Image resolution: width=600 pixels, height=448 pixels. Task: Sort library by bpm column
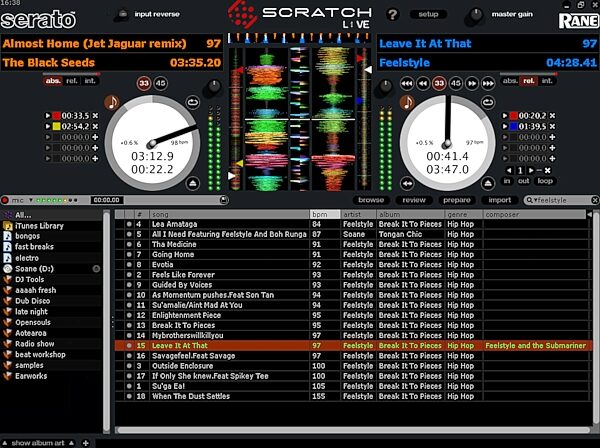[x=324, y=214]
